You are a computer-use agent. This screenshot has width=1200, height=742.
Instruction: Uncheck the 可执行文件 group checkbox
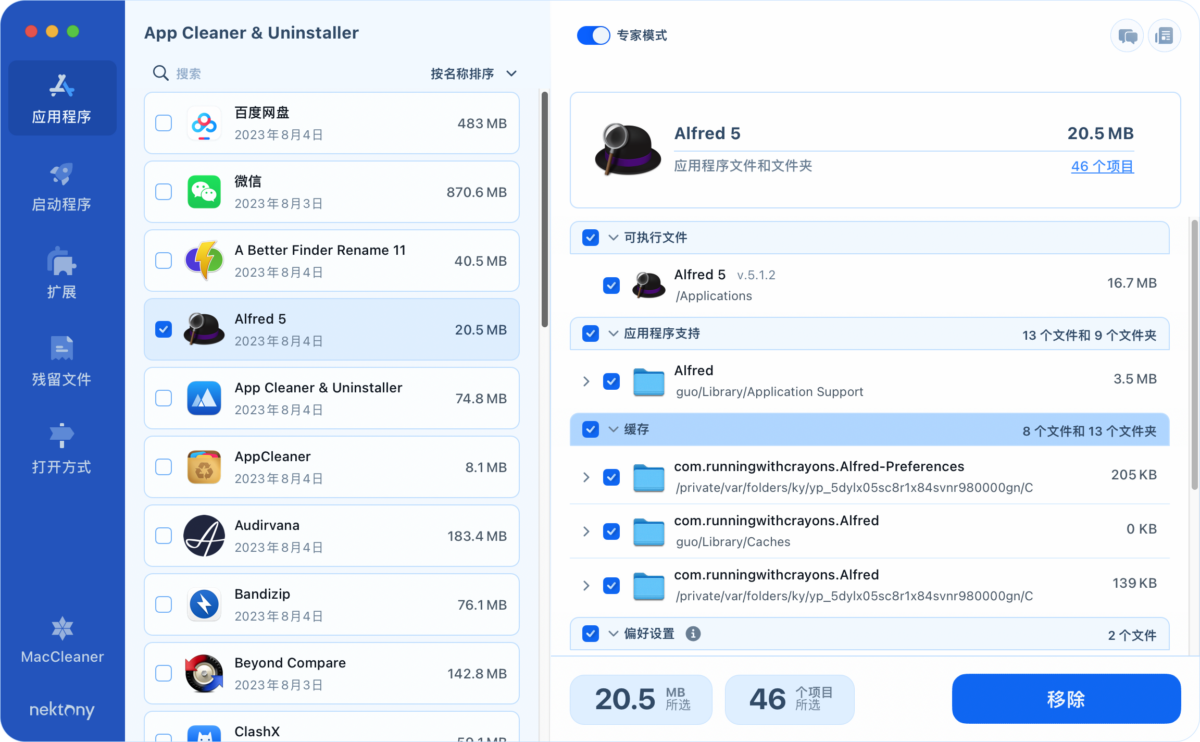590,238
